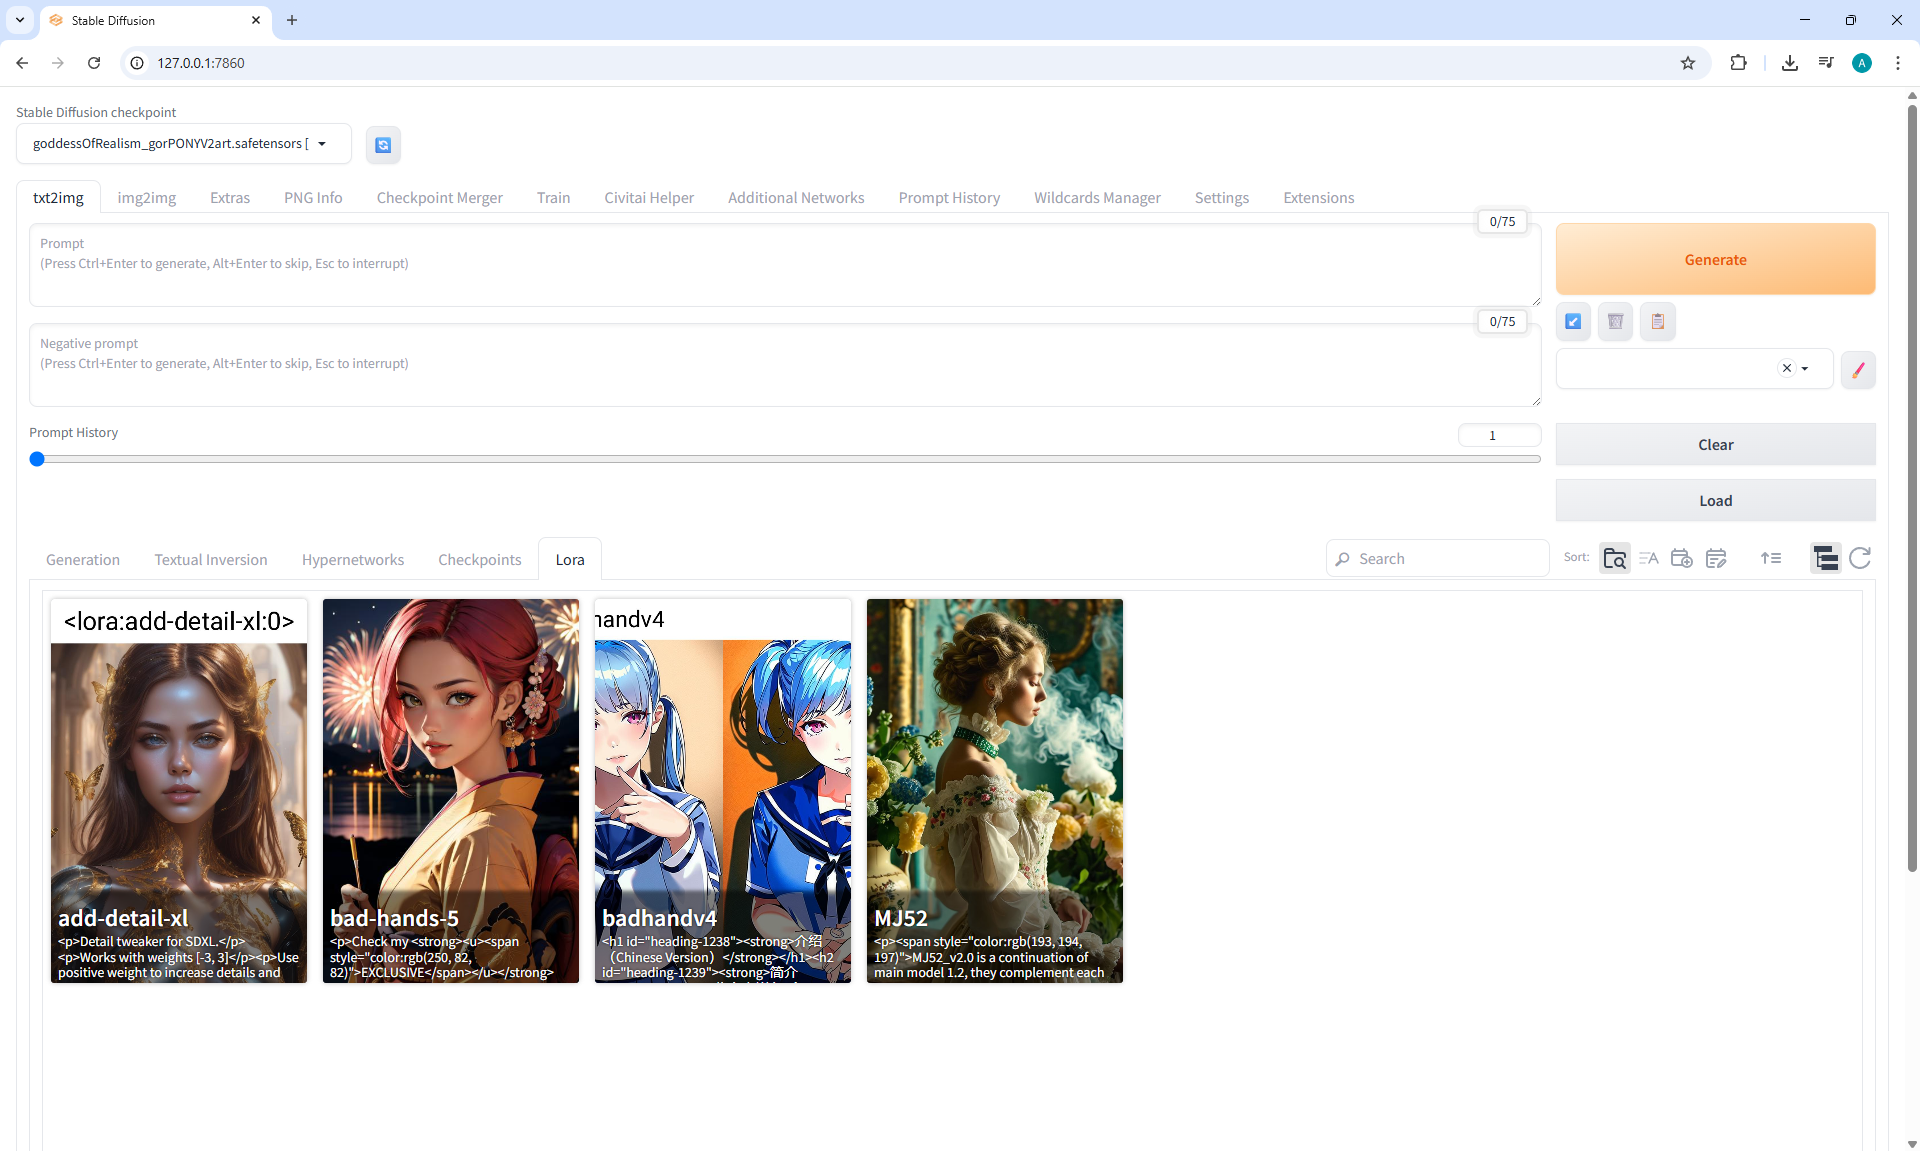Image resolution: width=1920 pixels, height=1151 pixels.
Task: Click the Load button
Action: 1715,501
